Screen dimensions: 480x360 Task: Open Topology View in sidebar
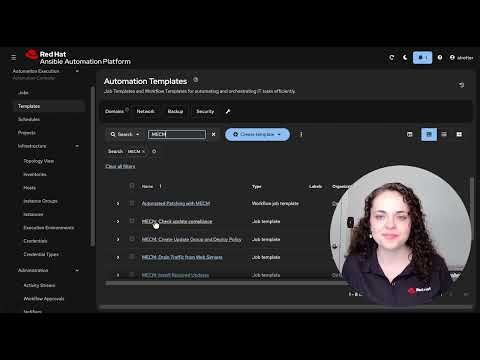pyautogui.click(x=39, y=161)
